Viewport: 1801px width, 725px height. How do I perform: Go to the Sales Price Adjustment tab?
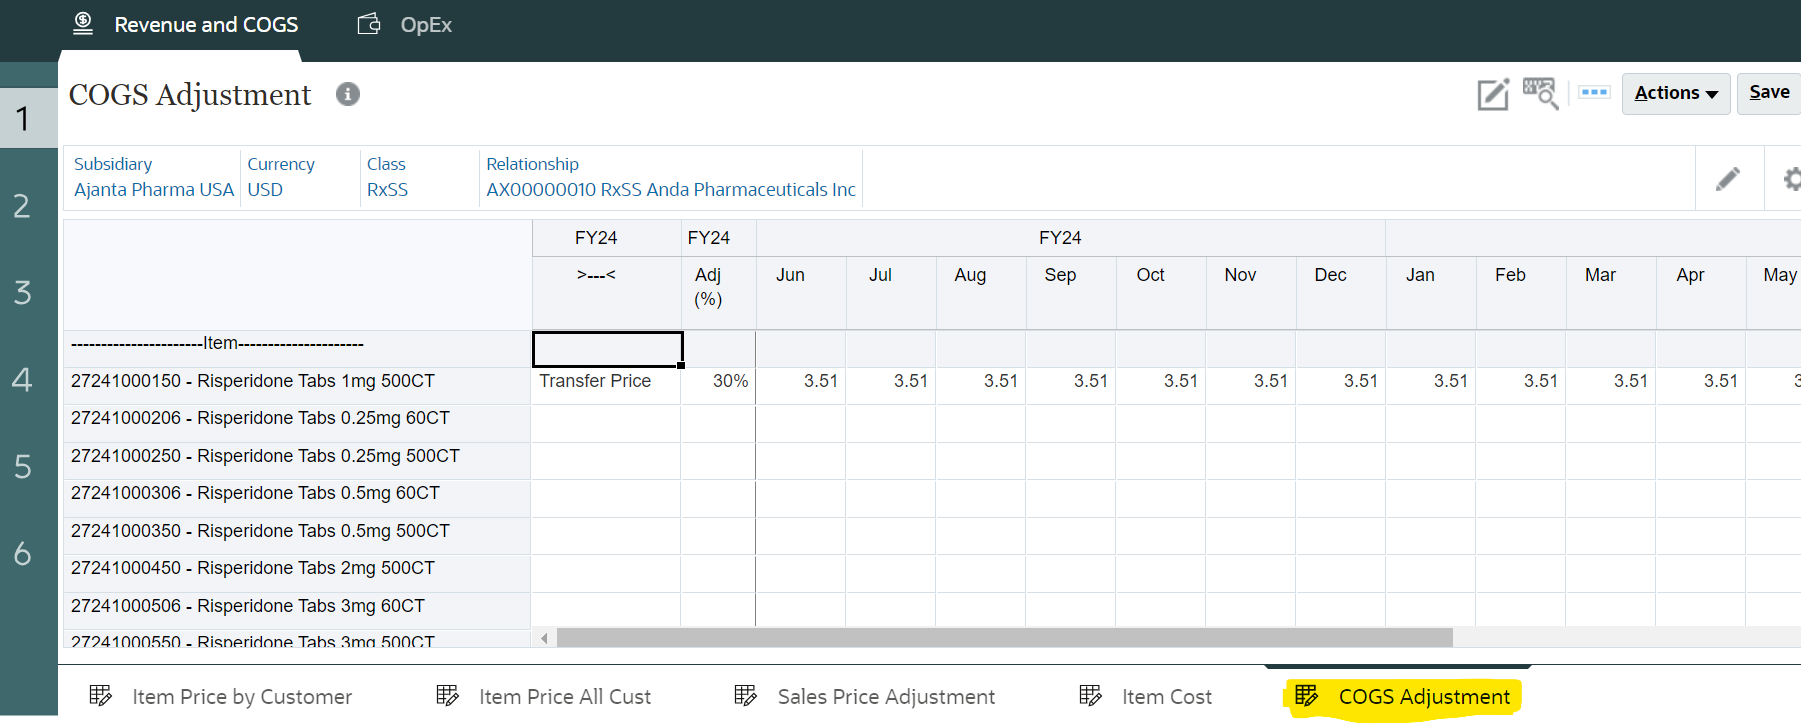coord(885,697)
